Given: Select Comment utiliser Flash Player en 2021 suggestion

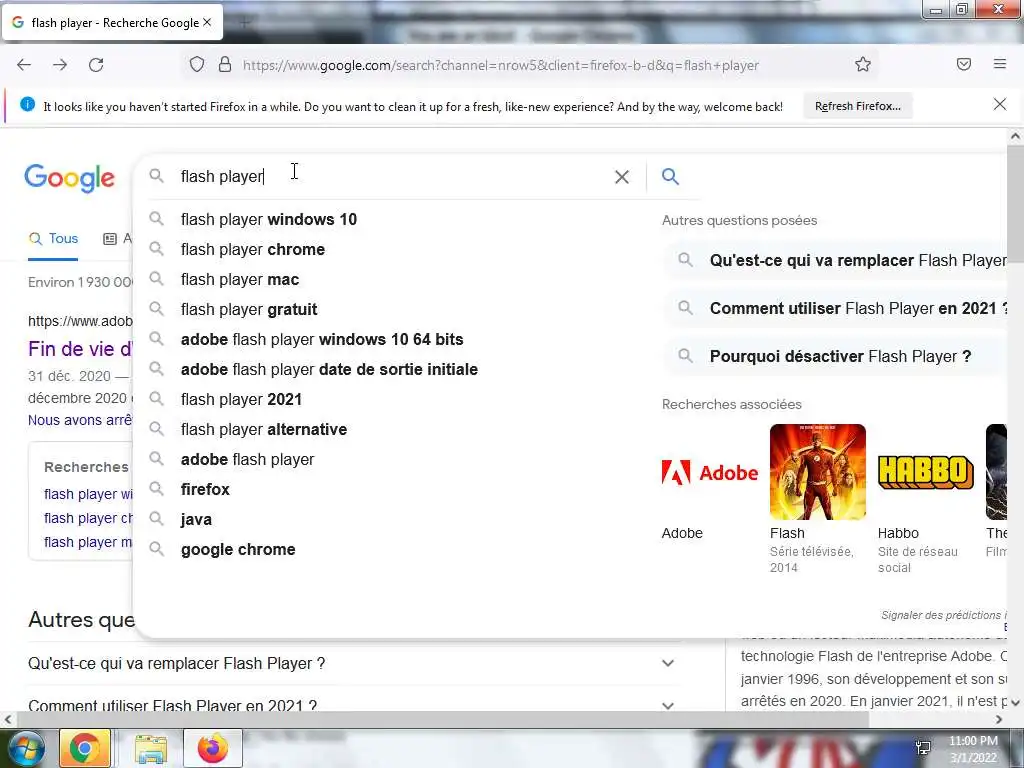Looking at the screenshot, I should tap(836, 308).
